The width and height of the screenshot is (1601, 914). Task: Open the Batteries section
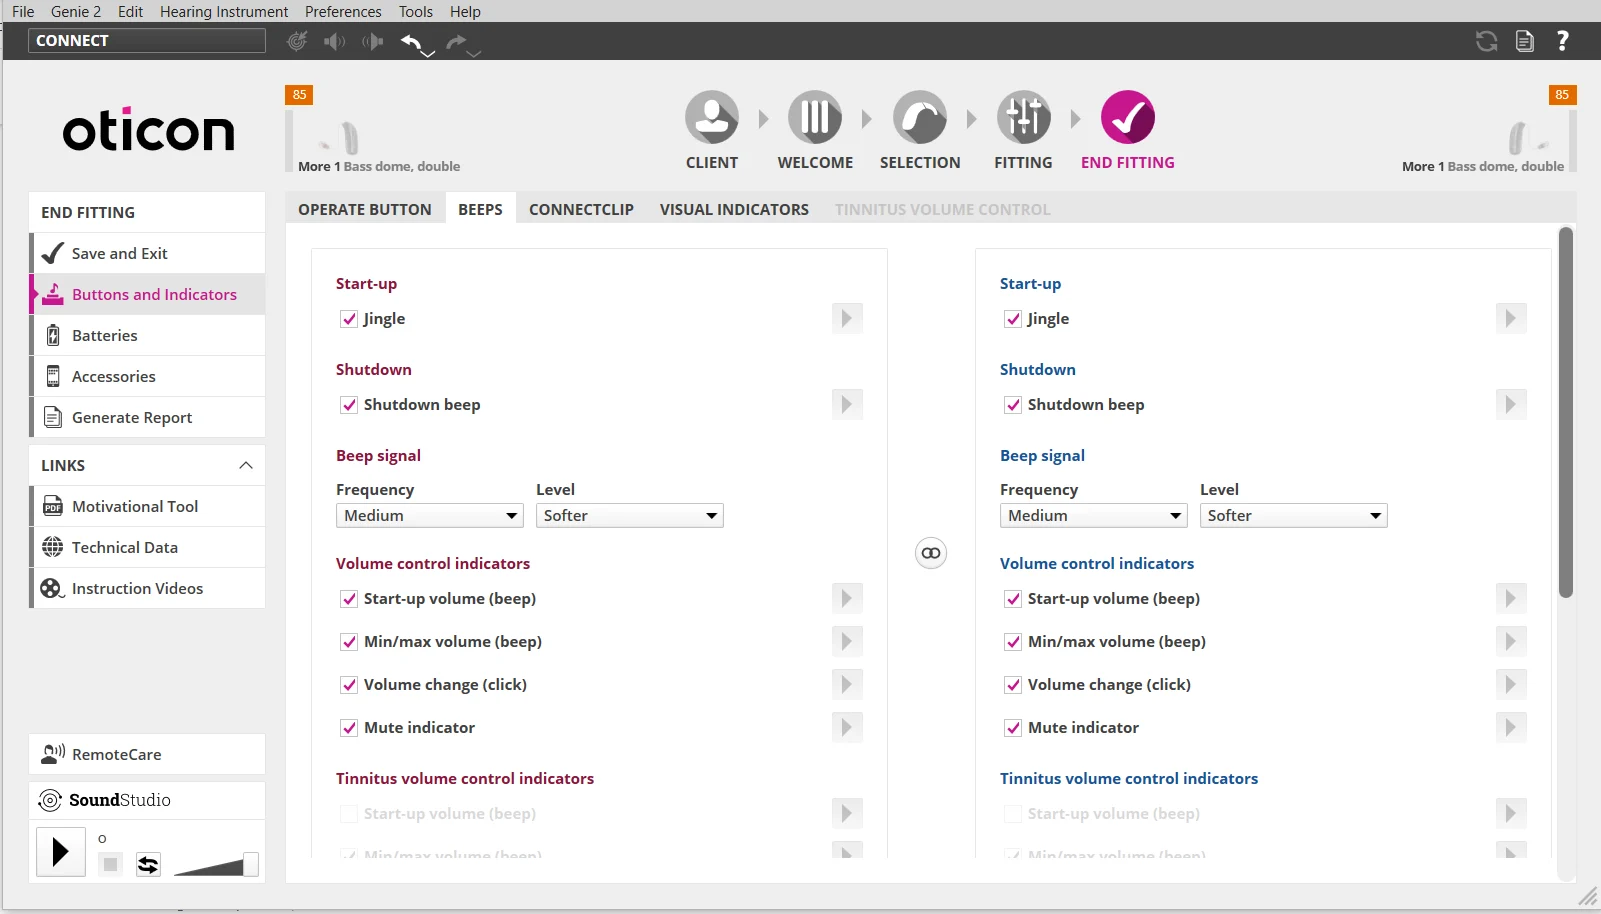[148, 336]
